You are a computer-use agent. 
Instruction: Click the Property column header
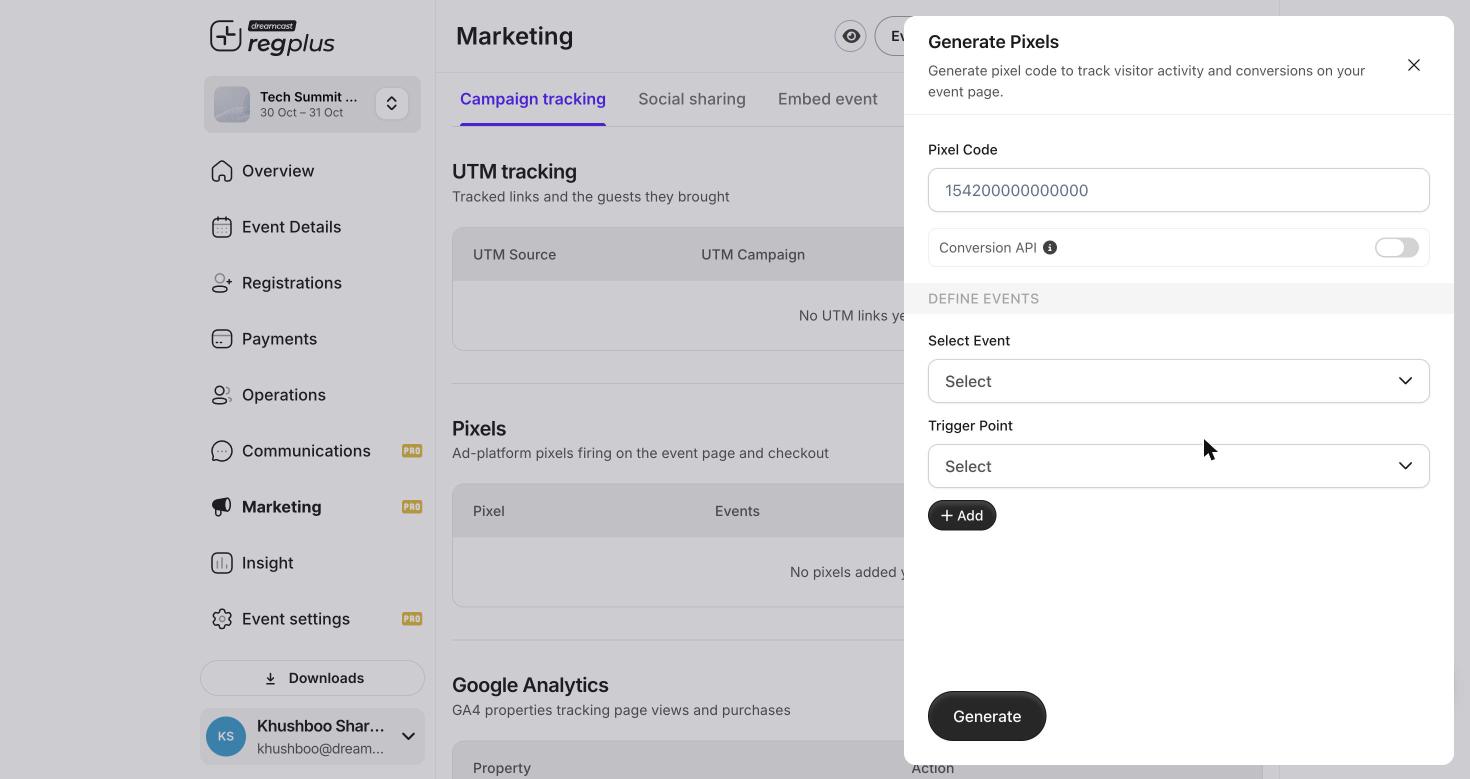tap(502, 768)
